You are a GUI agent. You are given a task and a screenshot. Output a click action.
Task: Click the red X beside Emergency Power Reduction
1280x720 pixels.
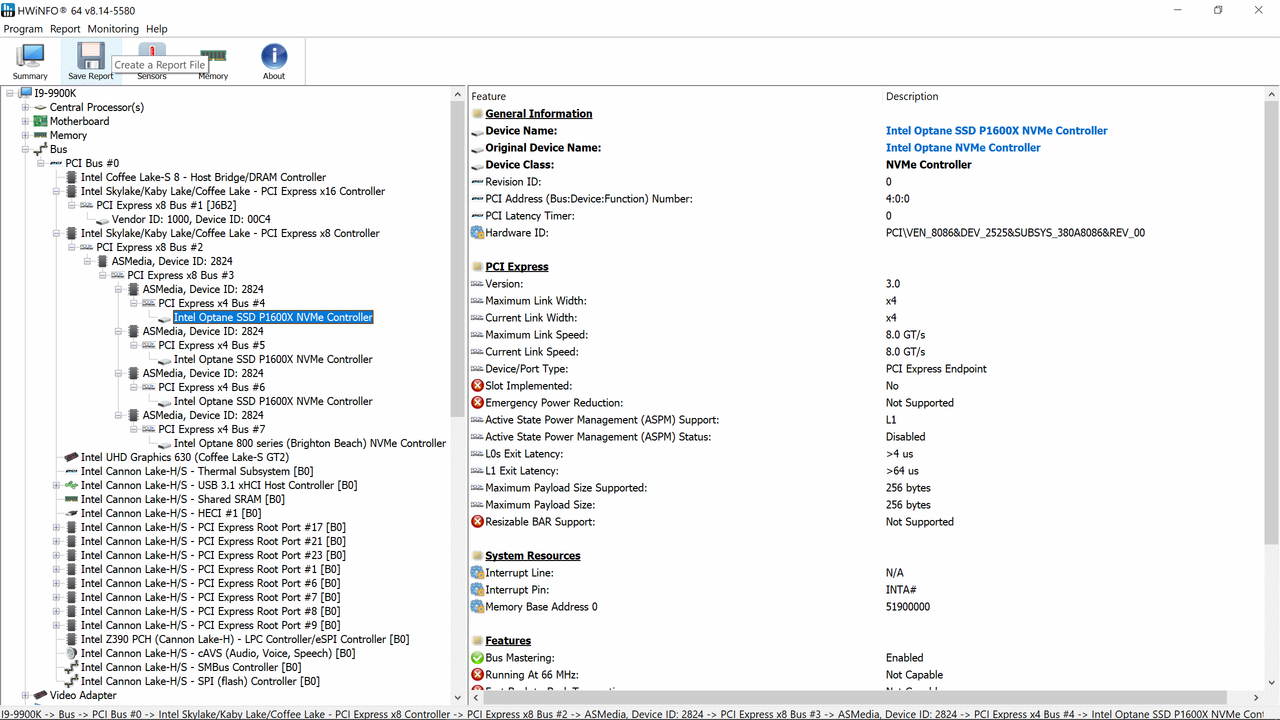[477, 403]
